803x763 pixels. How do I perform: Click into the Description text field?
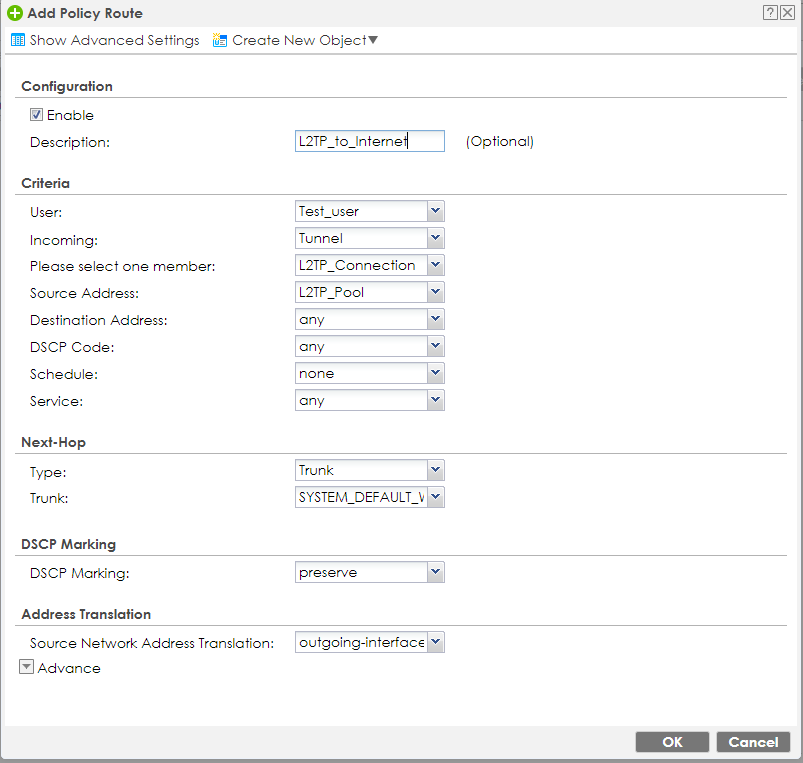pyautogui.click(x=369, y=142)
